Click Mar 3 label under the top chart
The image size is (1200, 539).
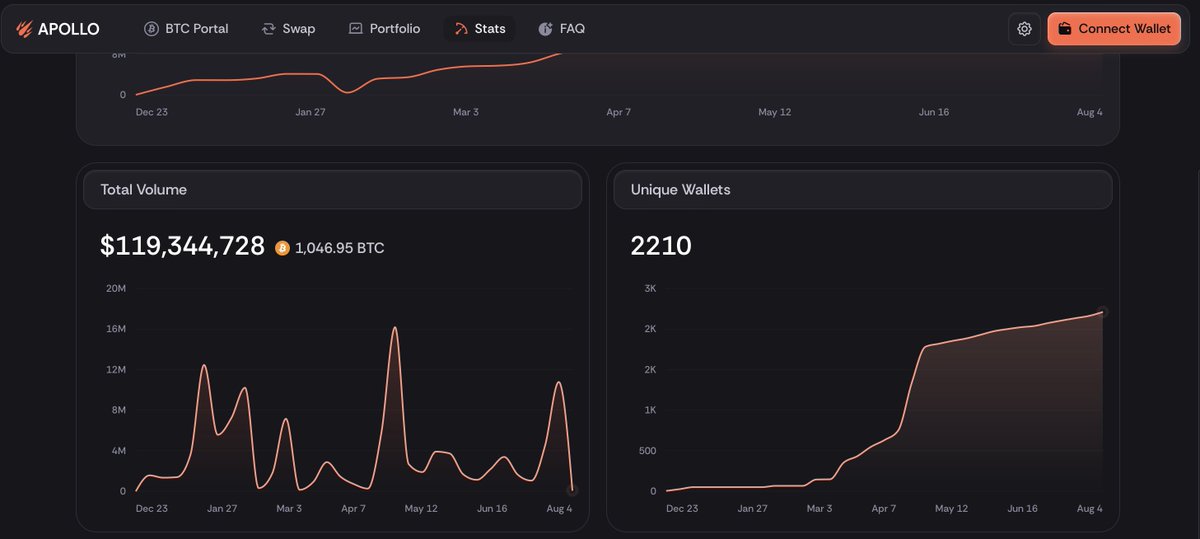466,112
